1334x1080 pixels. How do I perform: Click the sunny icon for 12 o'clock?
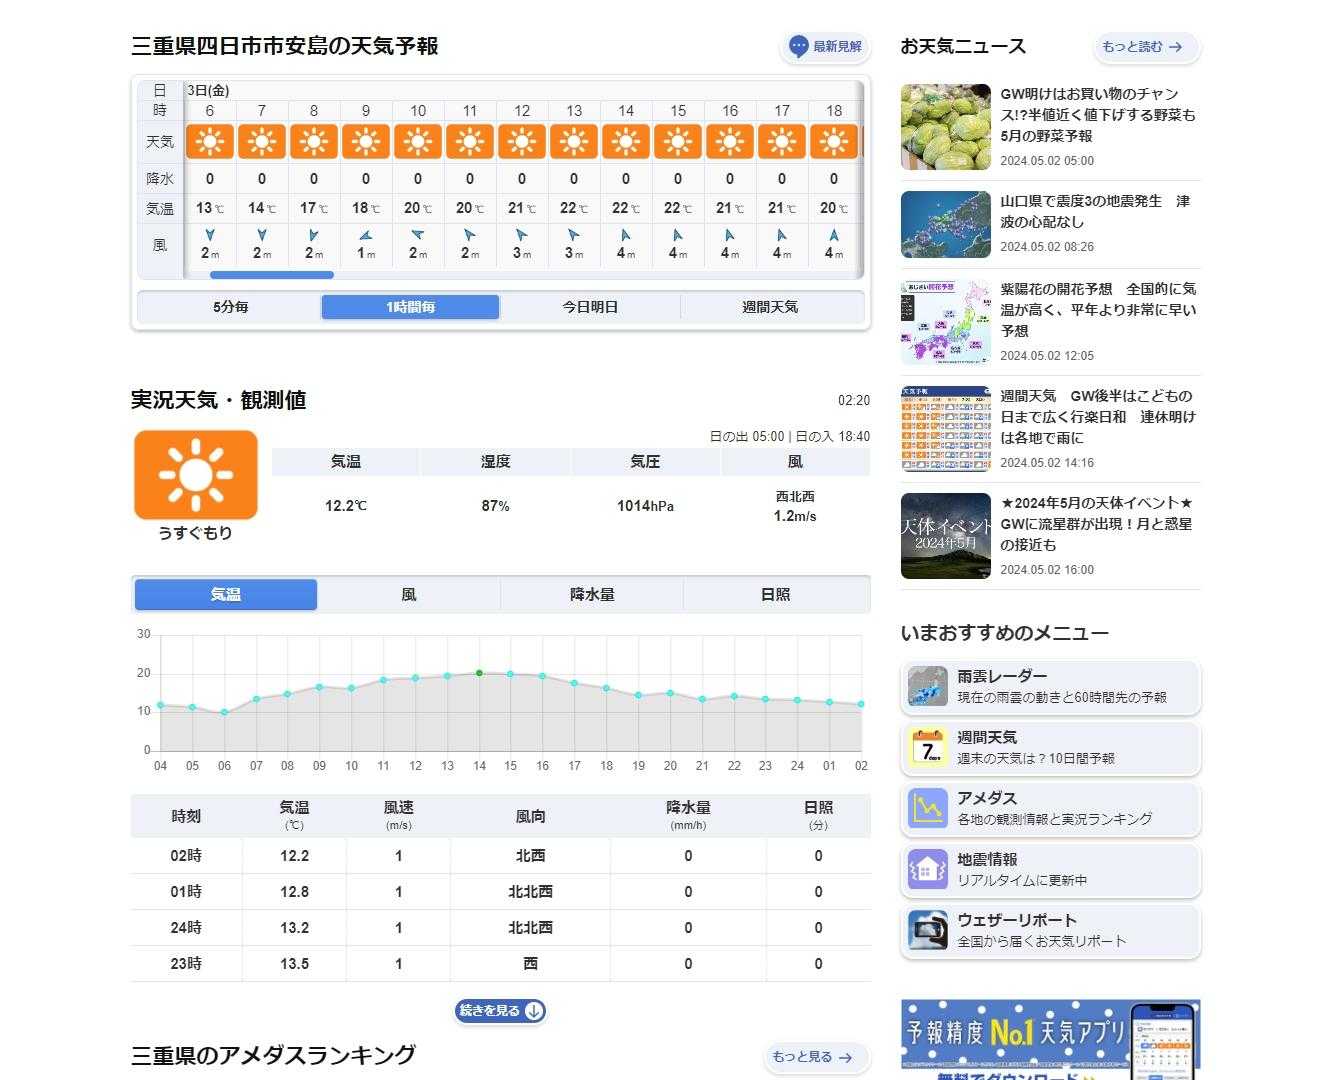pyautogui.click(x=522, y=142)
